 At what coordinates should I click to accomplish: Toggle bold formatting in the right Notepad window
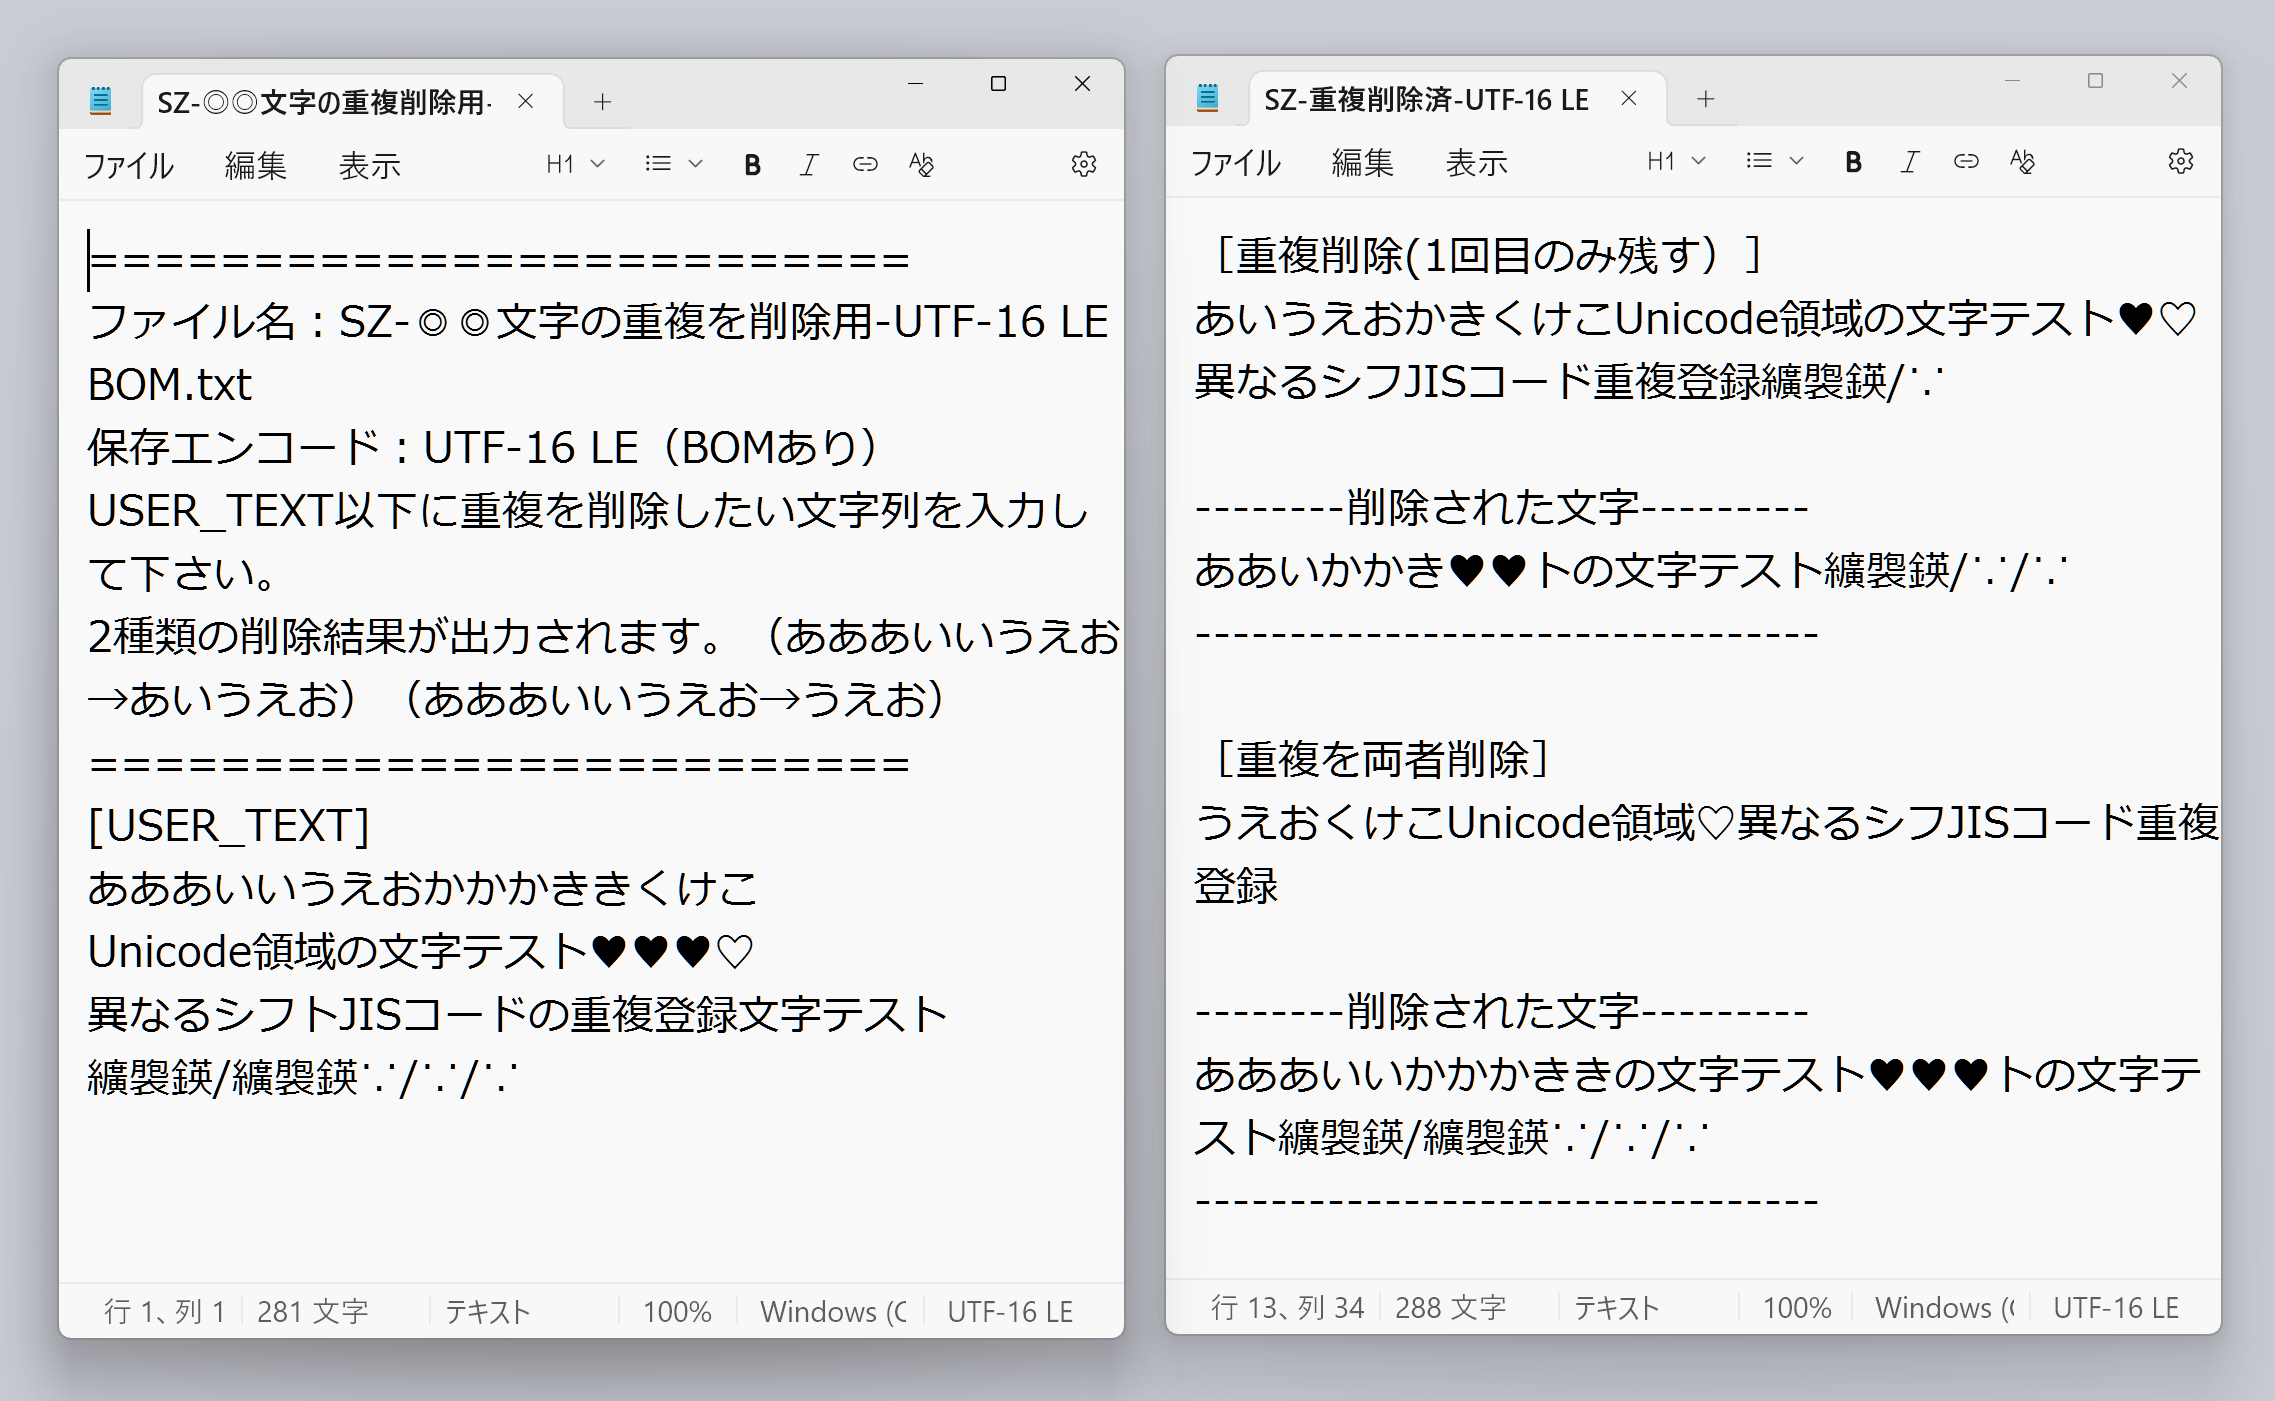1853,162
